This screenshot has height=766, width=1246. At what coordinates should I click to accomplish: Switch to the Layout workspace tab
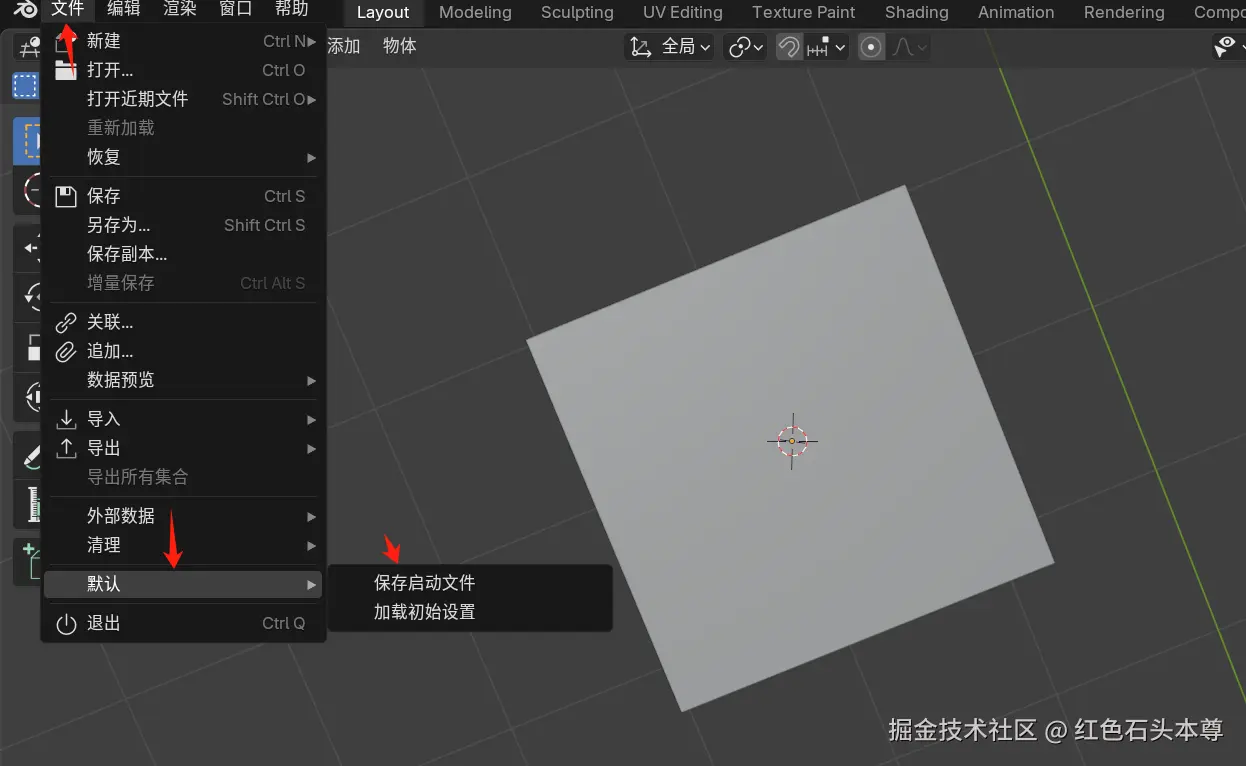point(383,12)
